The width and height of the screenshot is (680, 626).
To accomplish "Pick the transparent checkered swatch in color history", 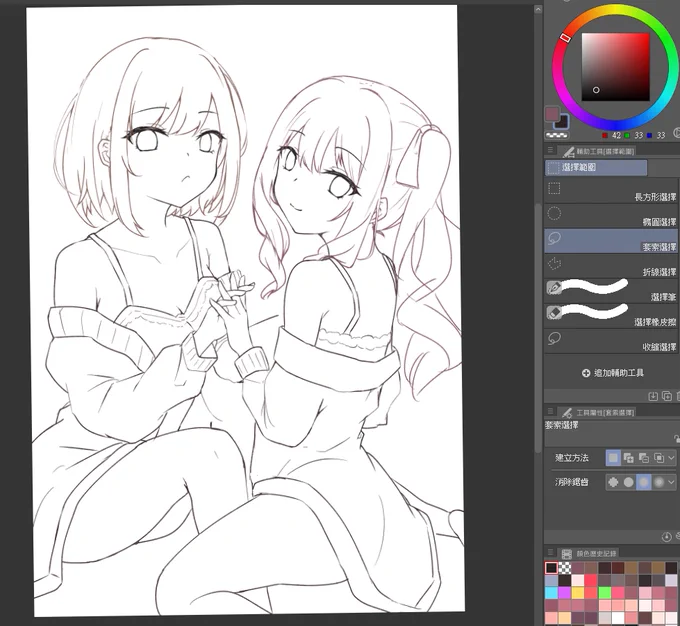I will (x=565, y=568).
